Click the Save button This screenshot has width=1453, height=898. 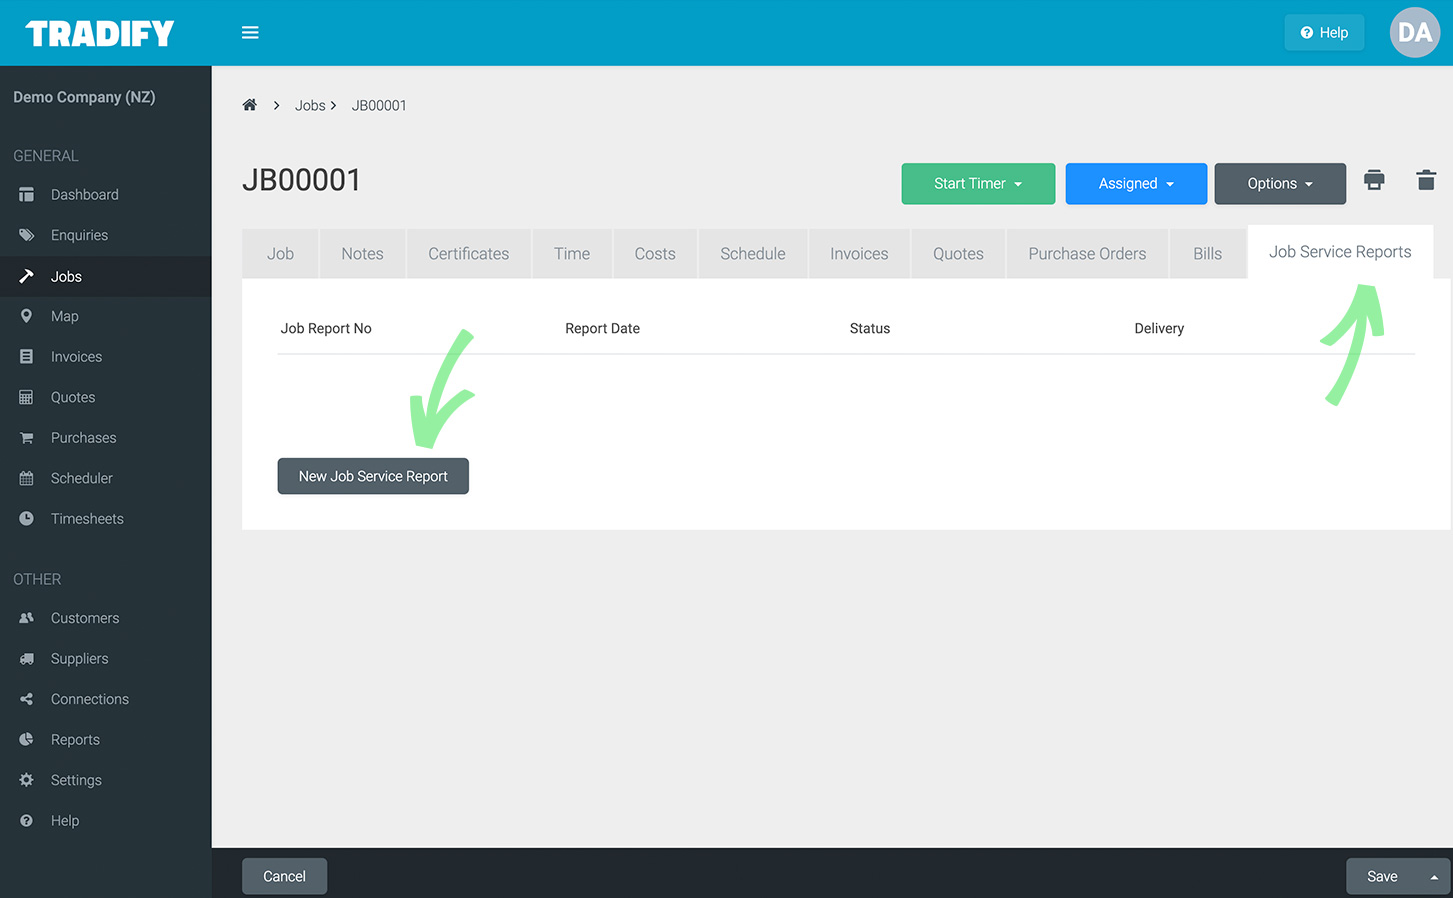(x=1382, y=876)
